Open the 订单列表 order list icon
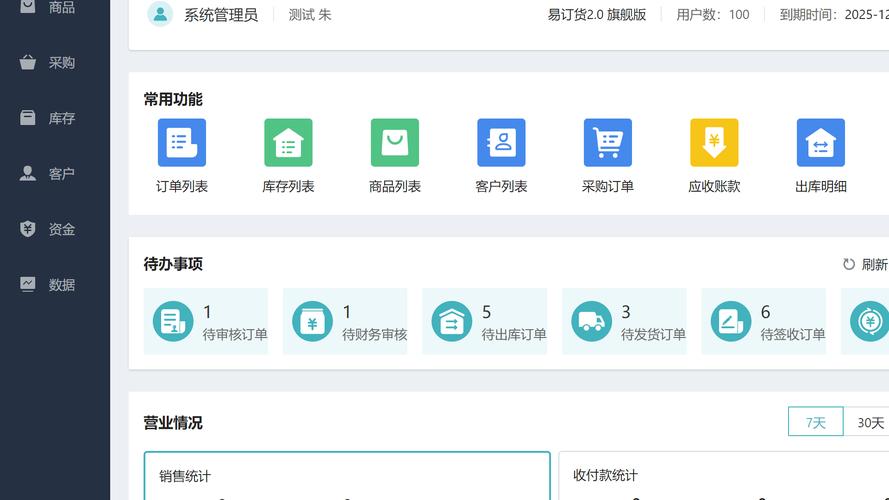Image resolution: width=889 pixels, height=500 pixels. (181, 143)
